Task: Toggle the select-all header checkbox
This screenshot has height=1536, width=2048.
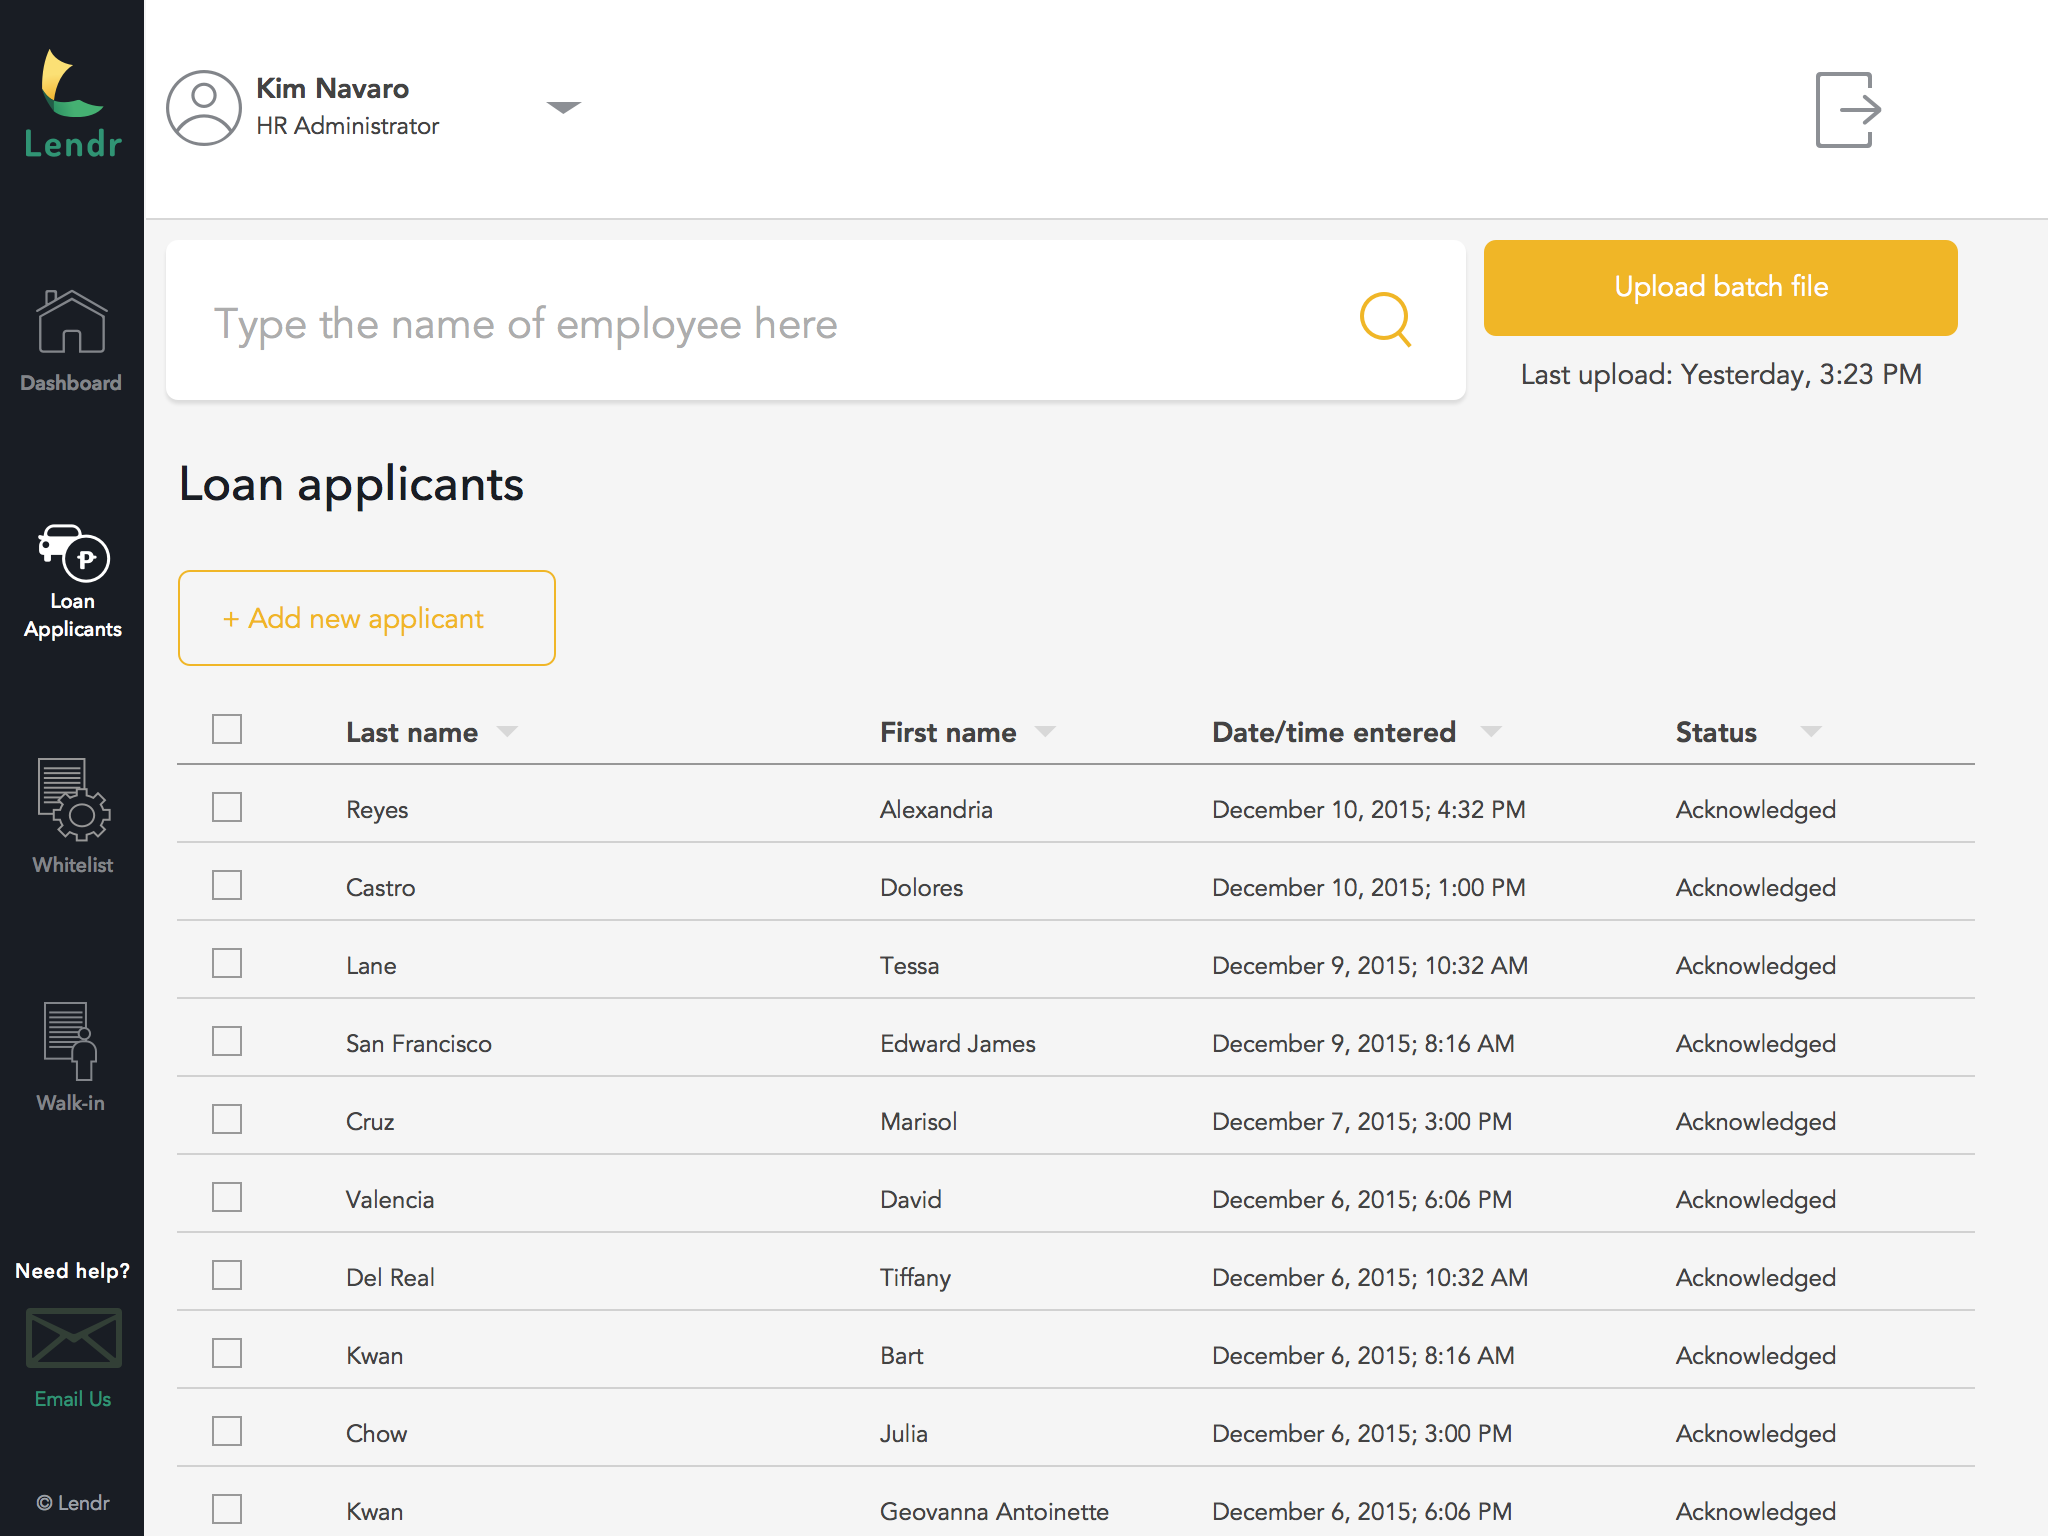Action: coord(227,729)
